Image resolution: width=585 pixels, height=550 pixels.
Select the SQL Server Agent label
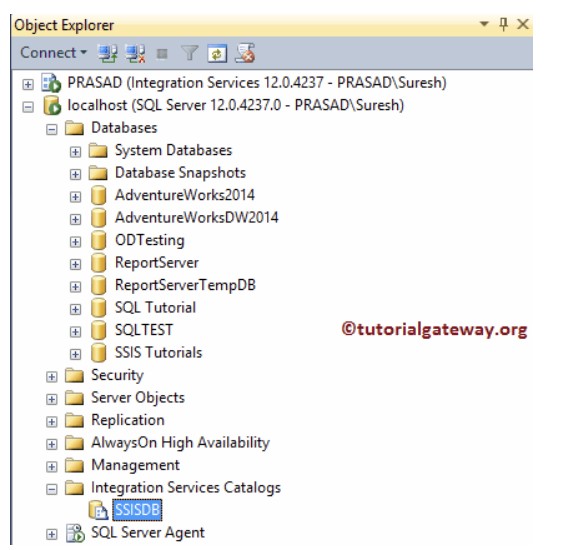[148, 532]
